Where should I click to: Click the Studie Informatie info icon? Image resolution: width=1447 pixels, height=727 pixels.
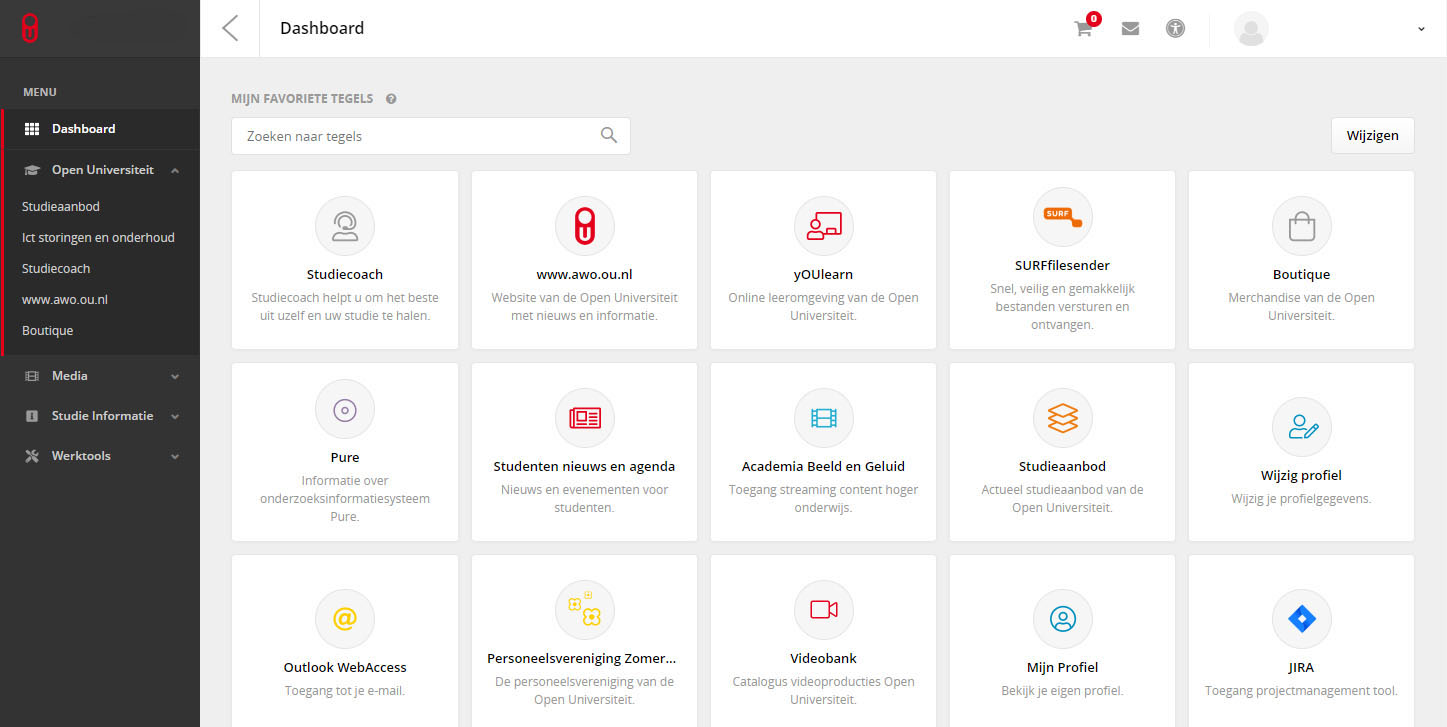31,416
